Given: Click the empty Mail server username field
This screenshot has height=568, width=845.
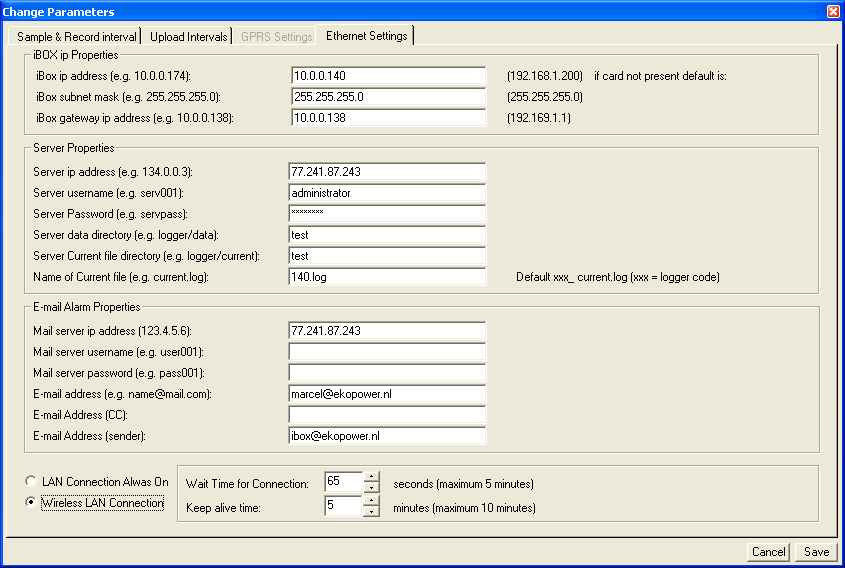Looking at the screenshot, I should (386, 352).
